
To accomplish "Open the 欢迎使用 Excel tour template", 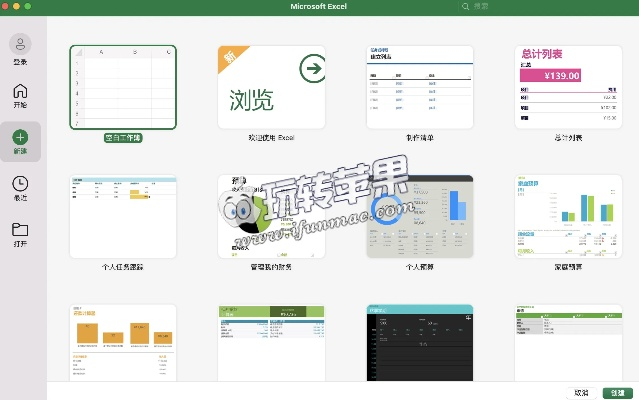I will point(271,87).
